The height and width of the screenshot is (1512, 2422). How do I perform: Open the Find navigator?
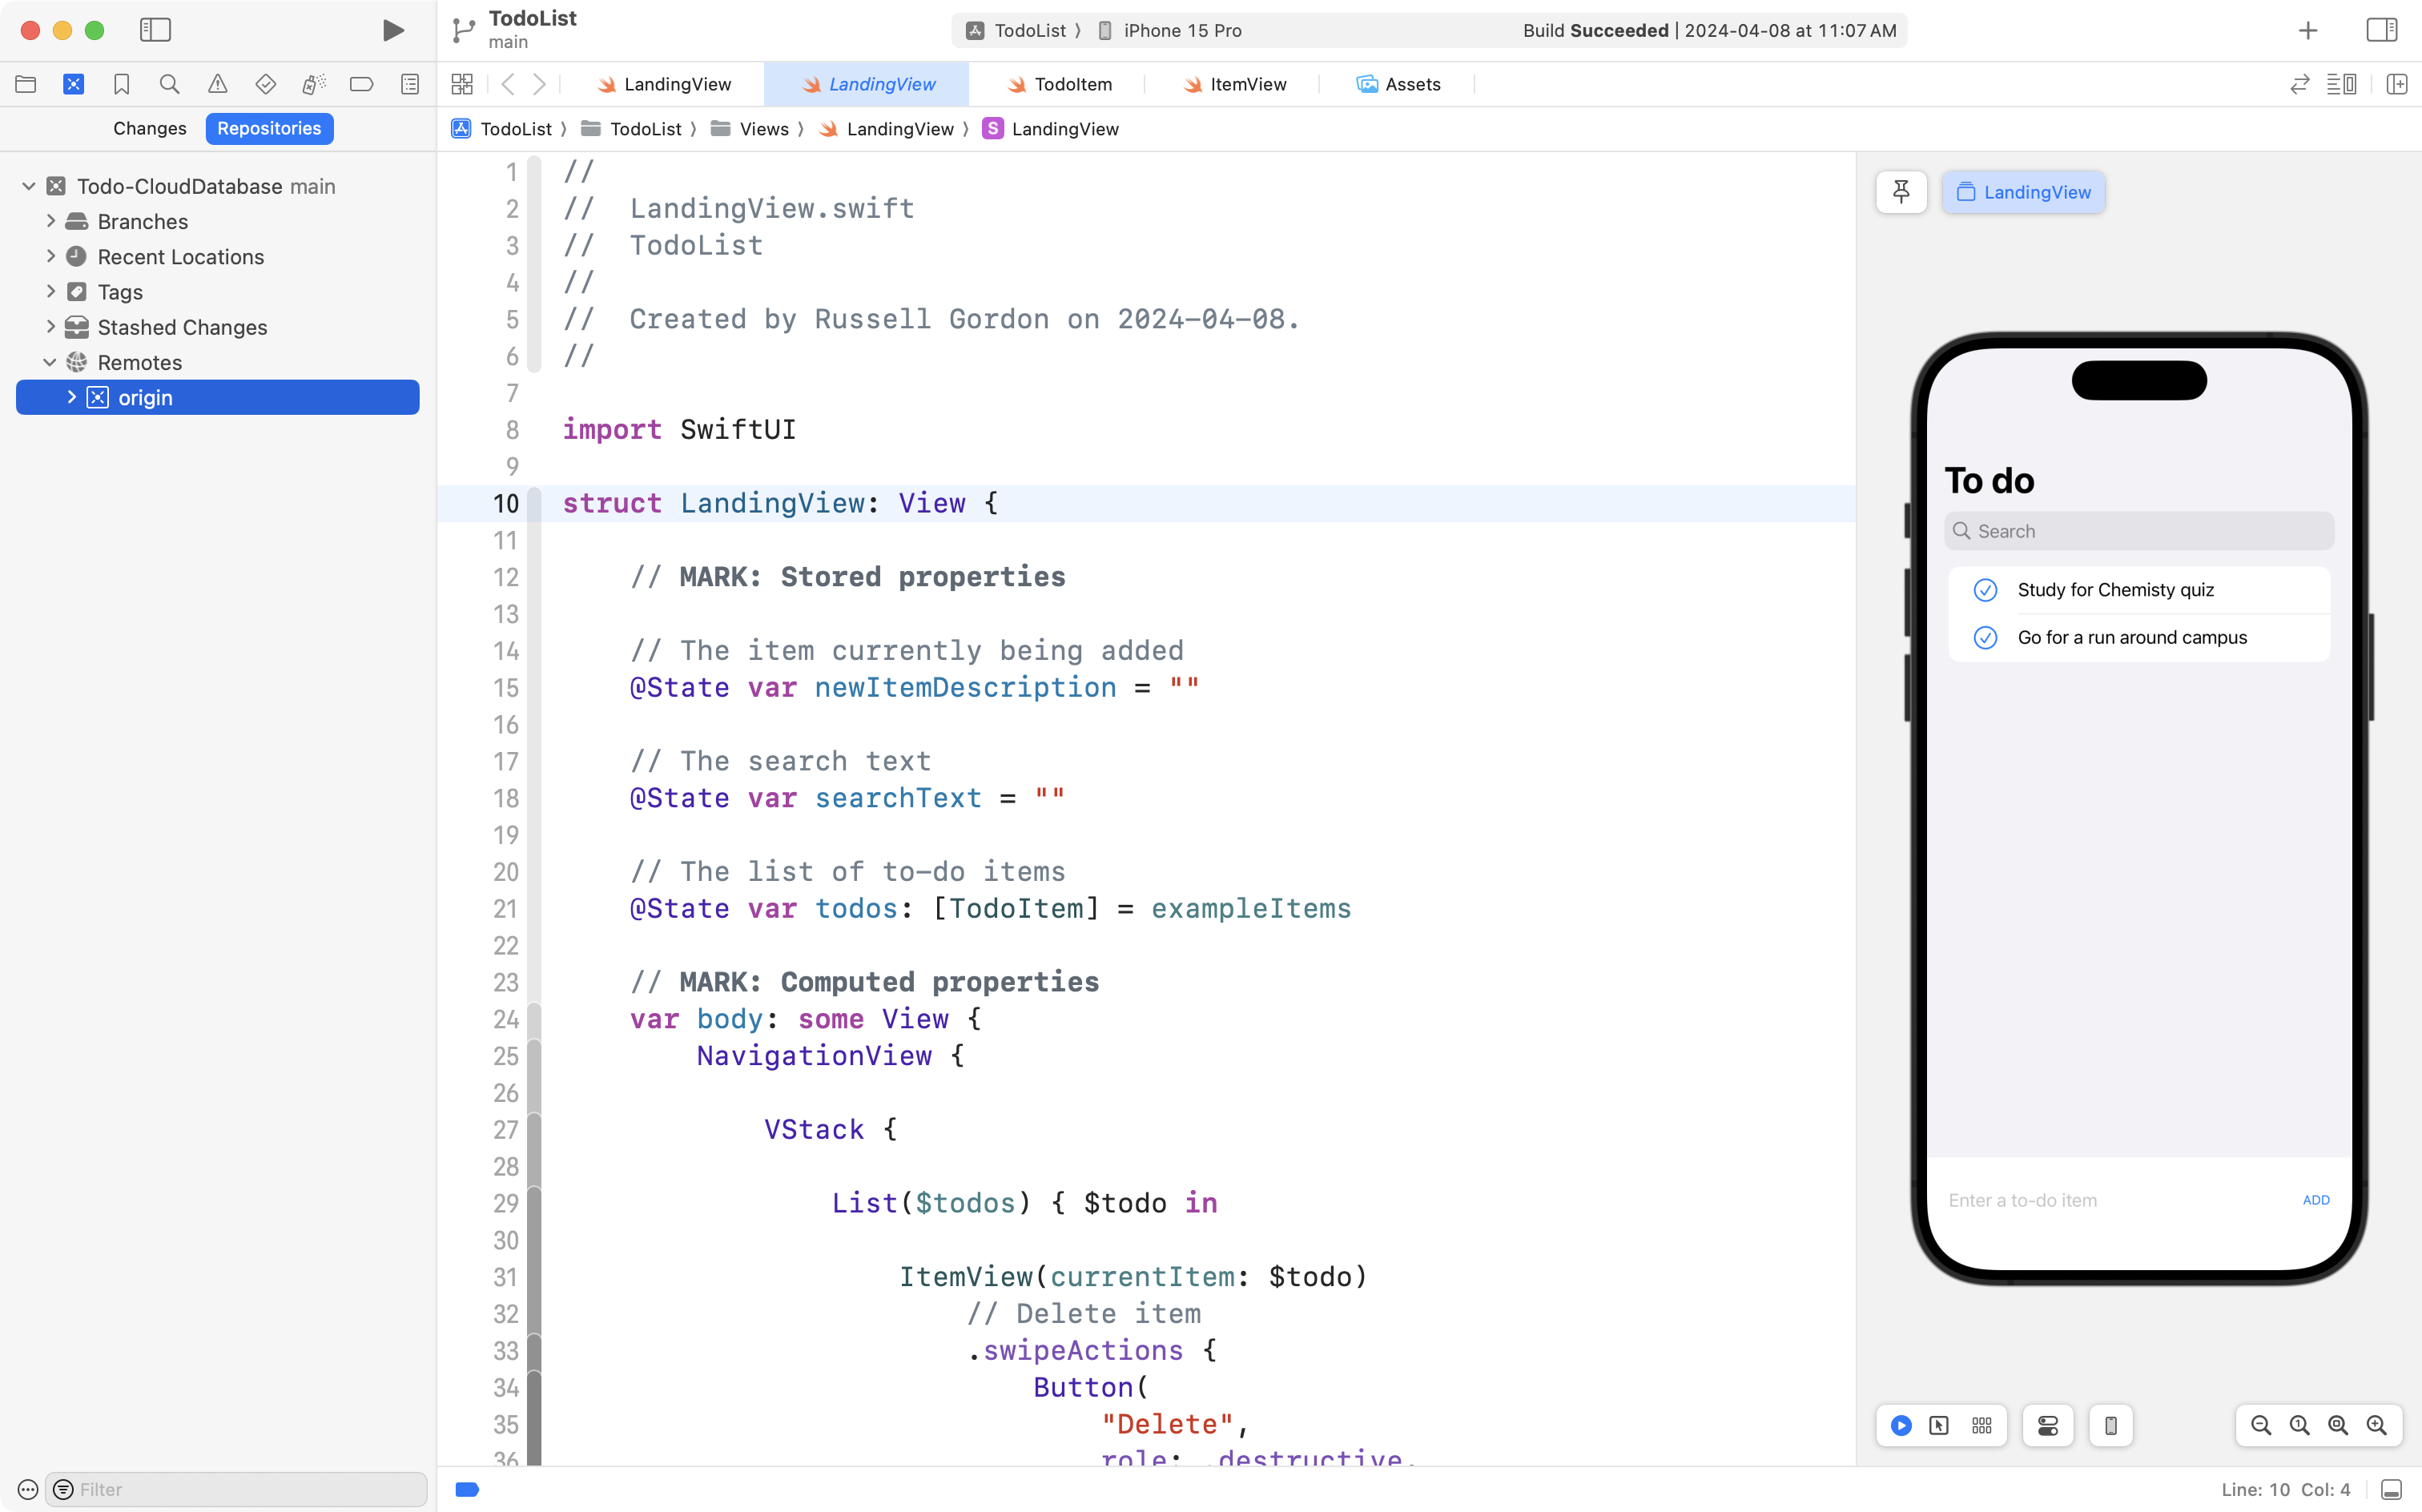coord(170,84)
